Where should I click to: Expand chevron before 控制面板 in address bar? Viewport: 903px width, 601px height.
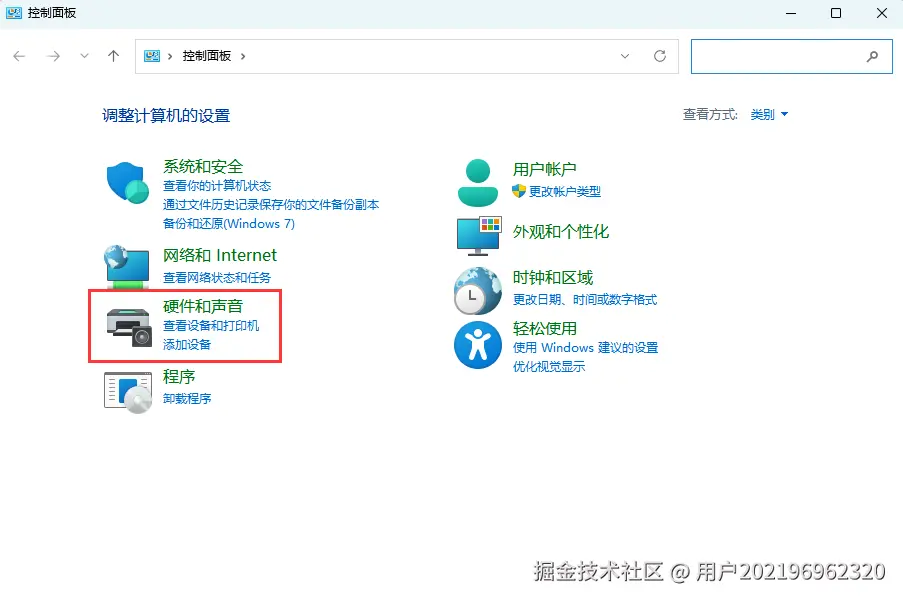[x=170, y=56]
